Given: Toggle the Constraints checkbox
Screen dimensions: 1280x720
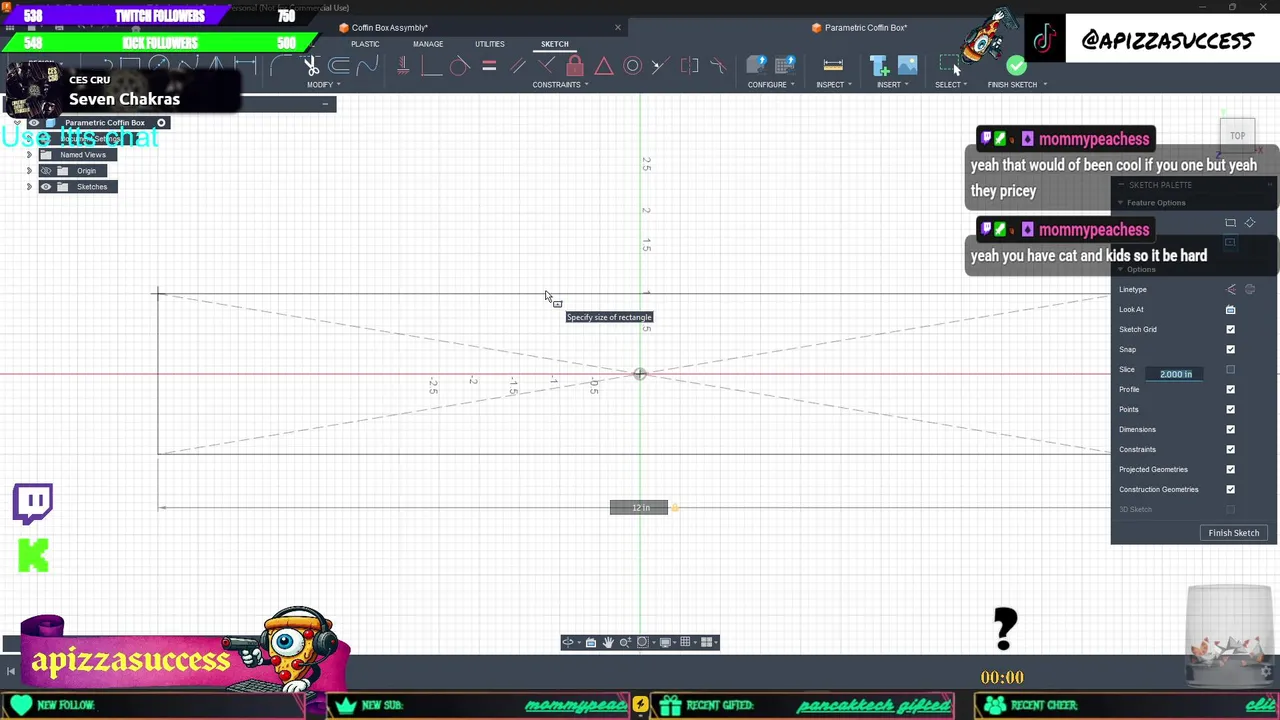Looking at the screenshot, I should 1231,450.
